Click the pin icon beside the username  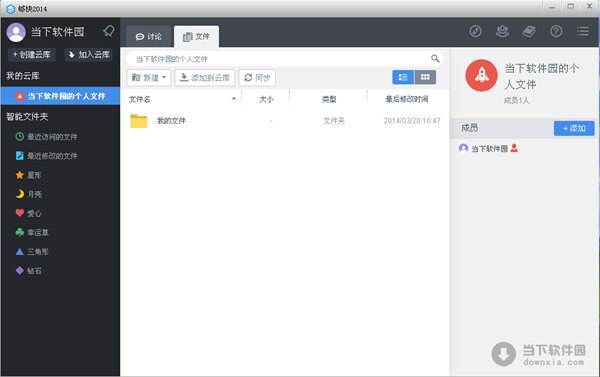(109, 31)
